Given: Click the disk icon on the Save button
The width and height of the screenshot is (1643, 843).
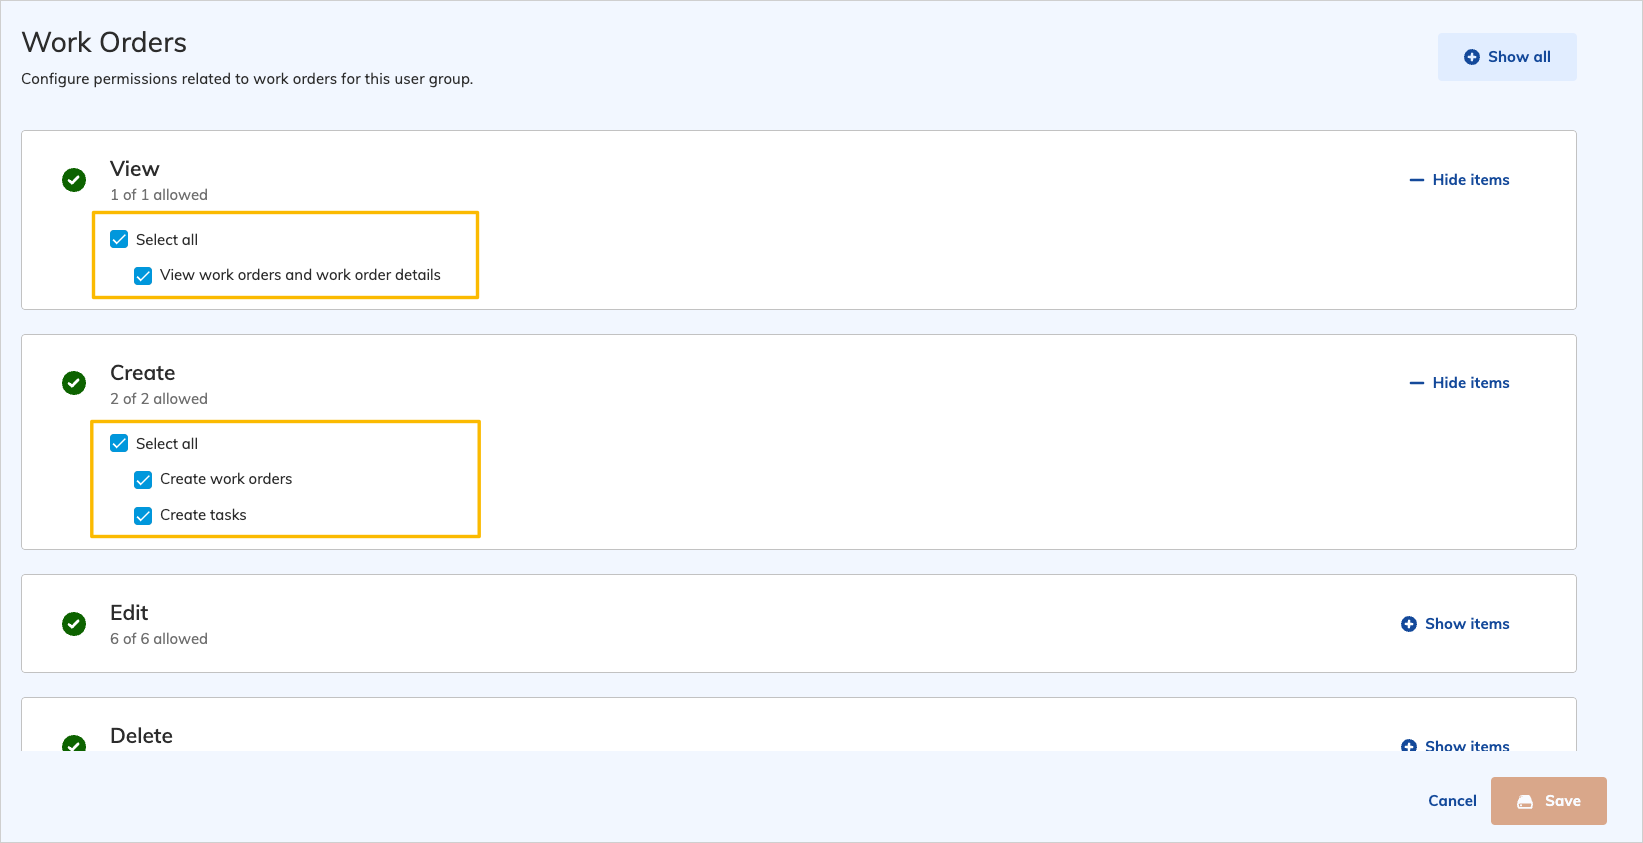Looking at the screenshot, I should 1525,801.
